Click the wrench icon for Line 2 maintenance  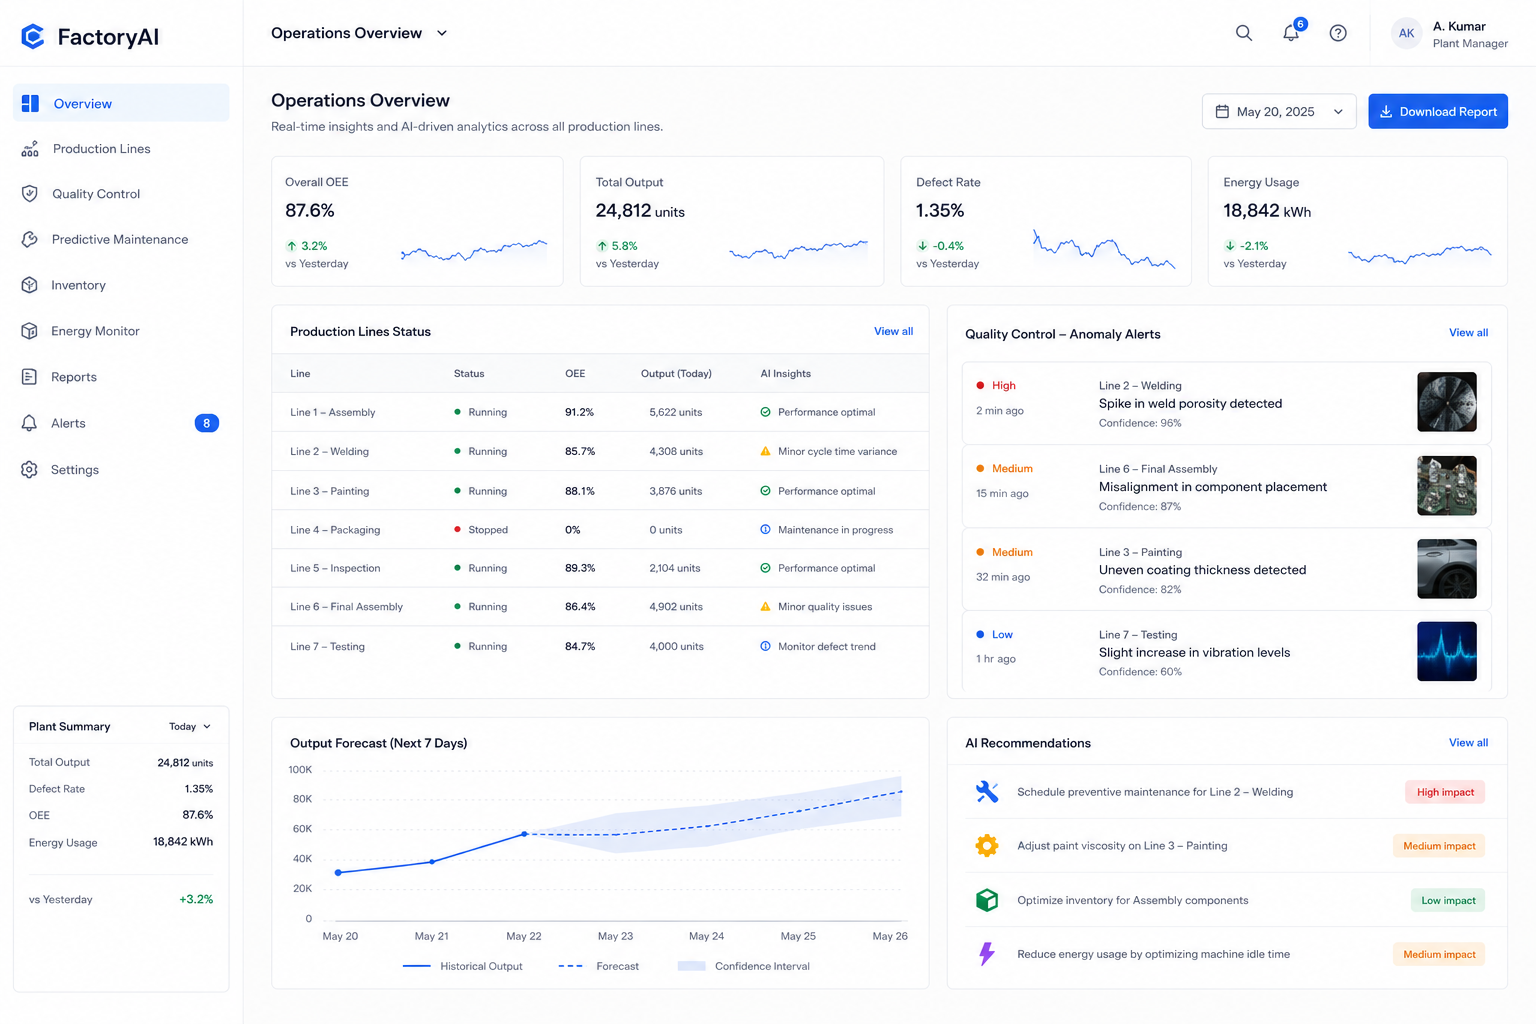[987, 792]
